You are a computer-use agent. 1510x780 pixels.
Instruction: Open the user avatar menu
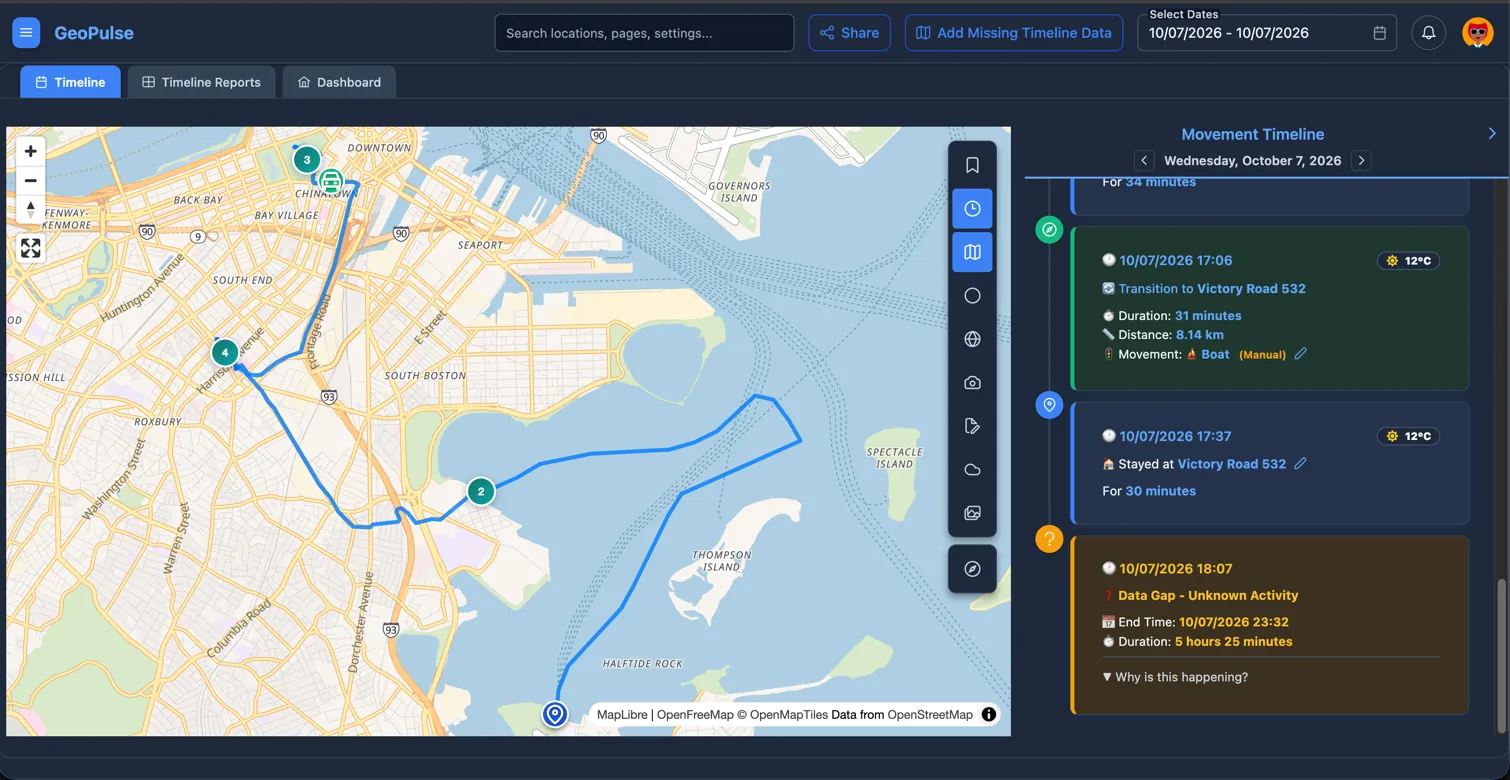[1477, 33]
